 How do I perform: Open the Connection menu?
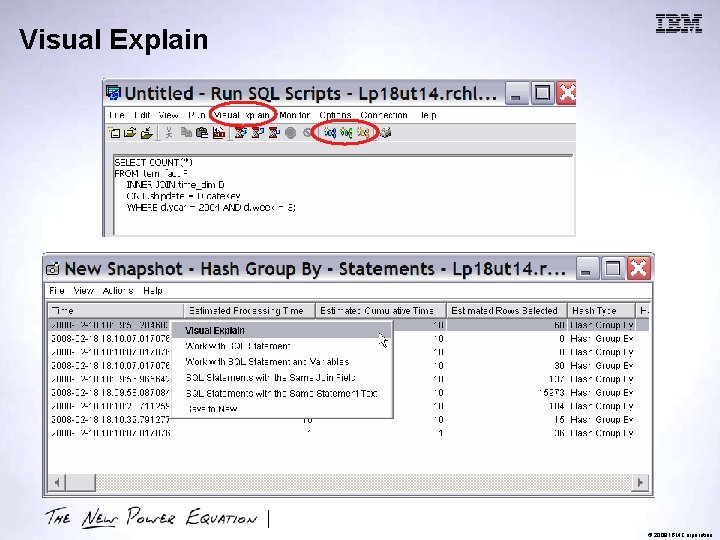click(x=384, y=115)
